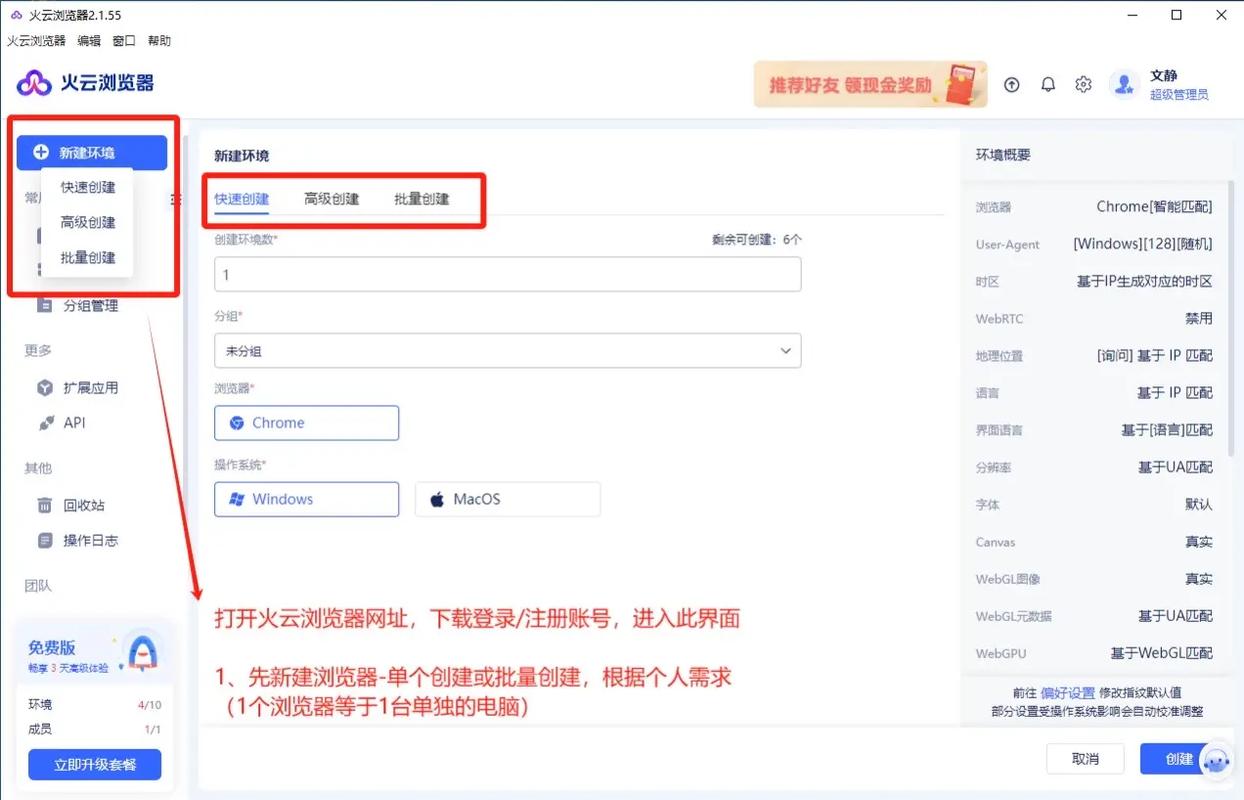This screenshot has height=800, width=1244.
Task: Open the API section in the sidebar
Action: click(71, 422)
